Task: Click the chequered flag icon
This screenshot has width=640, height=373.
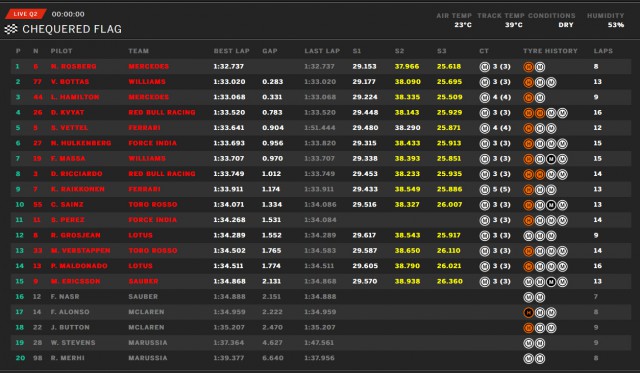Action: (11, 29)
